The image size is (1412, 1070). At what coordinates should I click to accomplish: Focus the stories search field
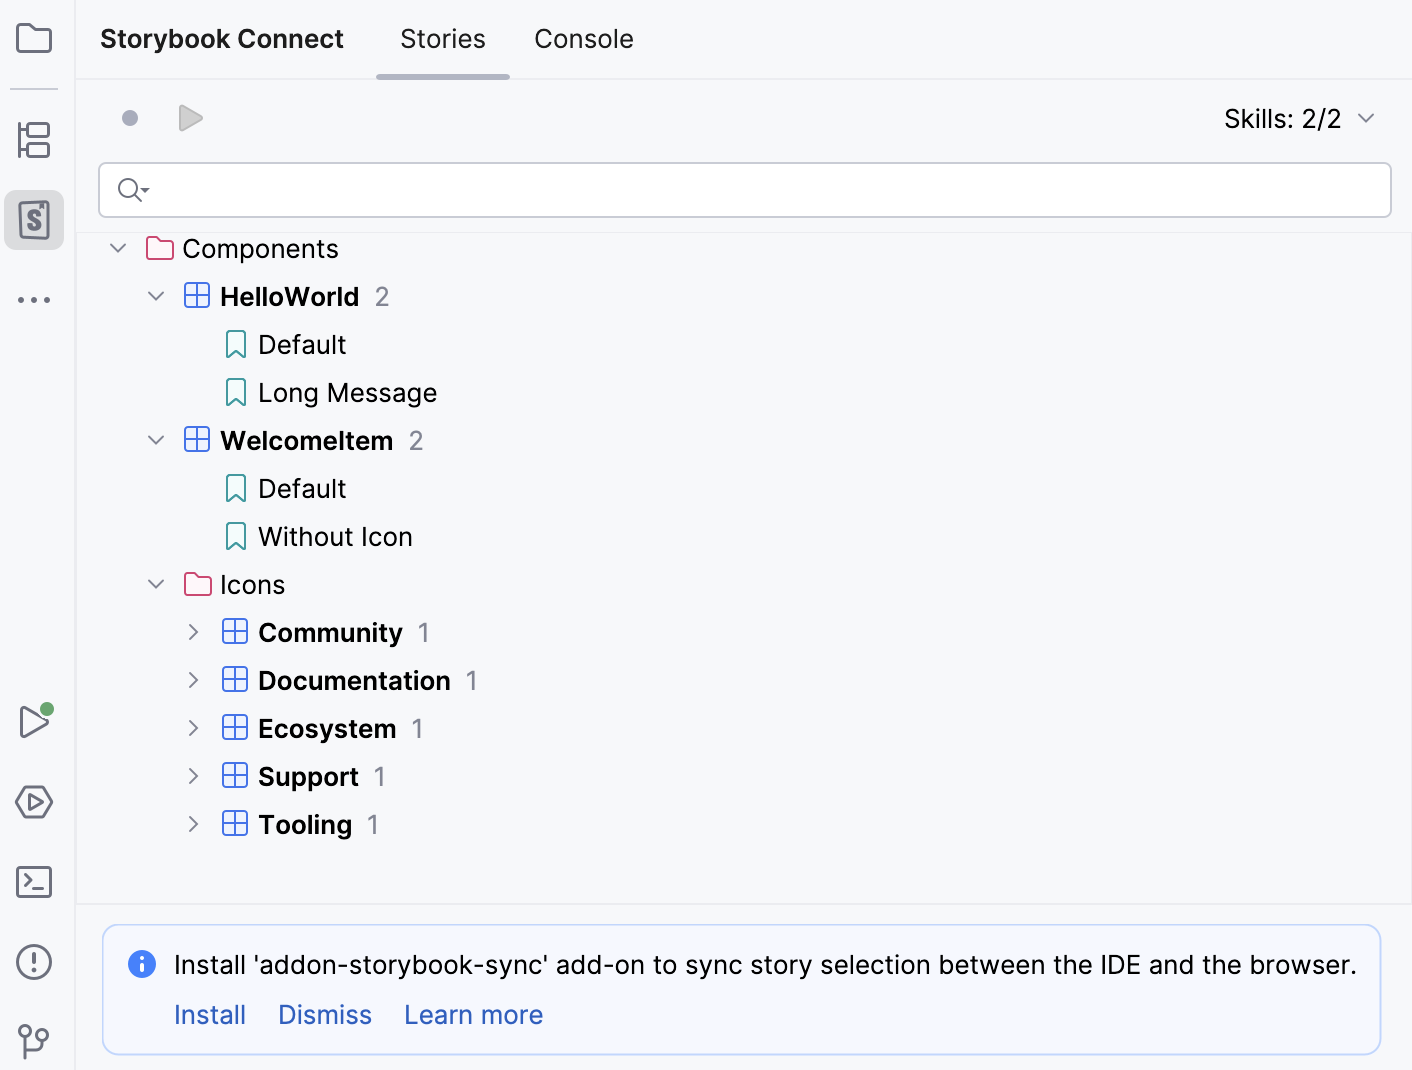click(745, 190)
